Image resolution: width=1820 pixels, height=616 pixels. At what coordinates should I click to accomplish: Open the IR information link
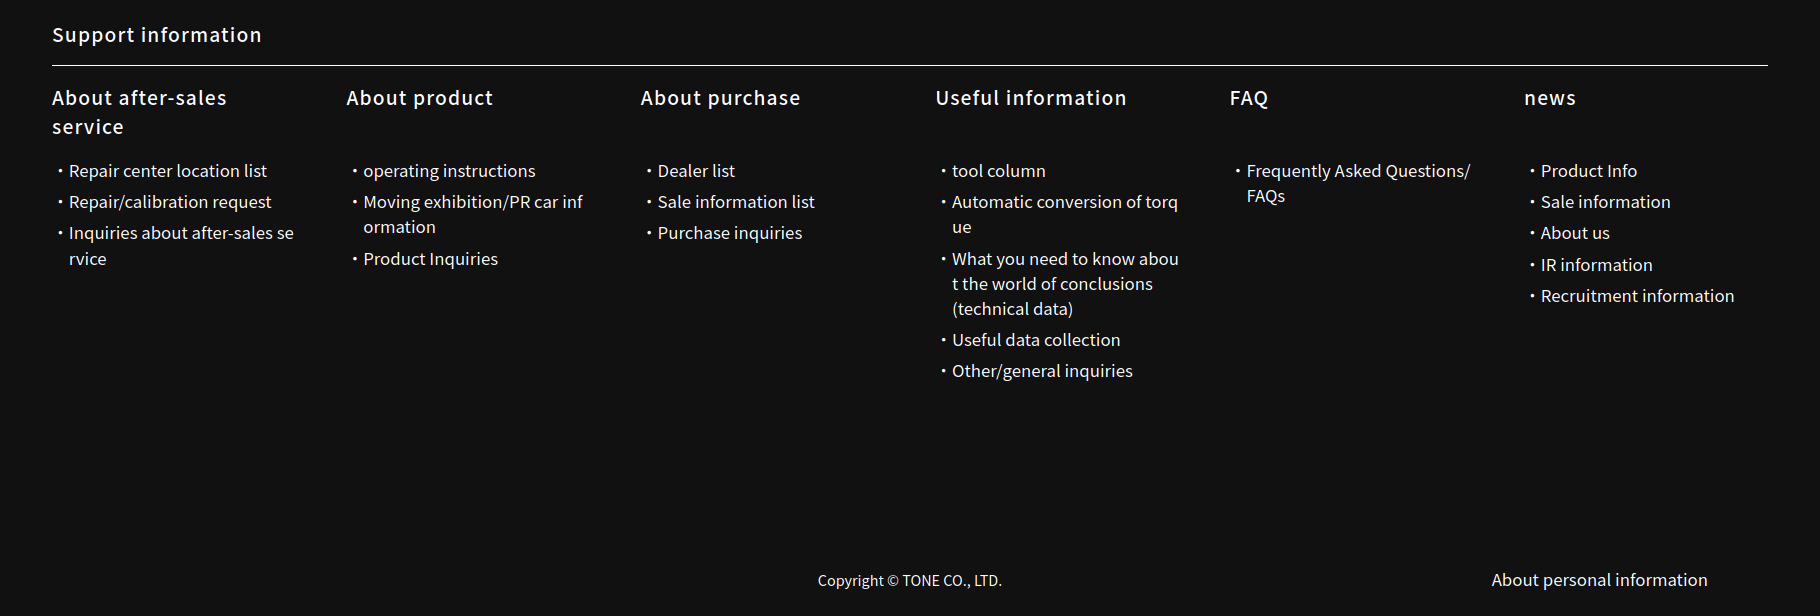click(x=1596, y=265)
